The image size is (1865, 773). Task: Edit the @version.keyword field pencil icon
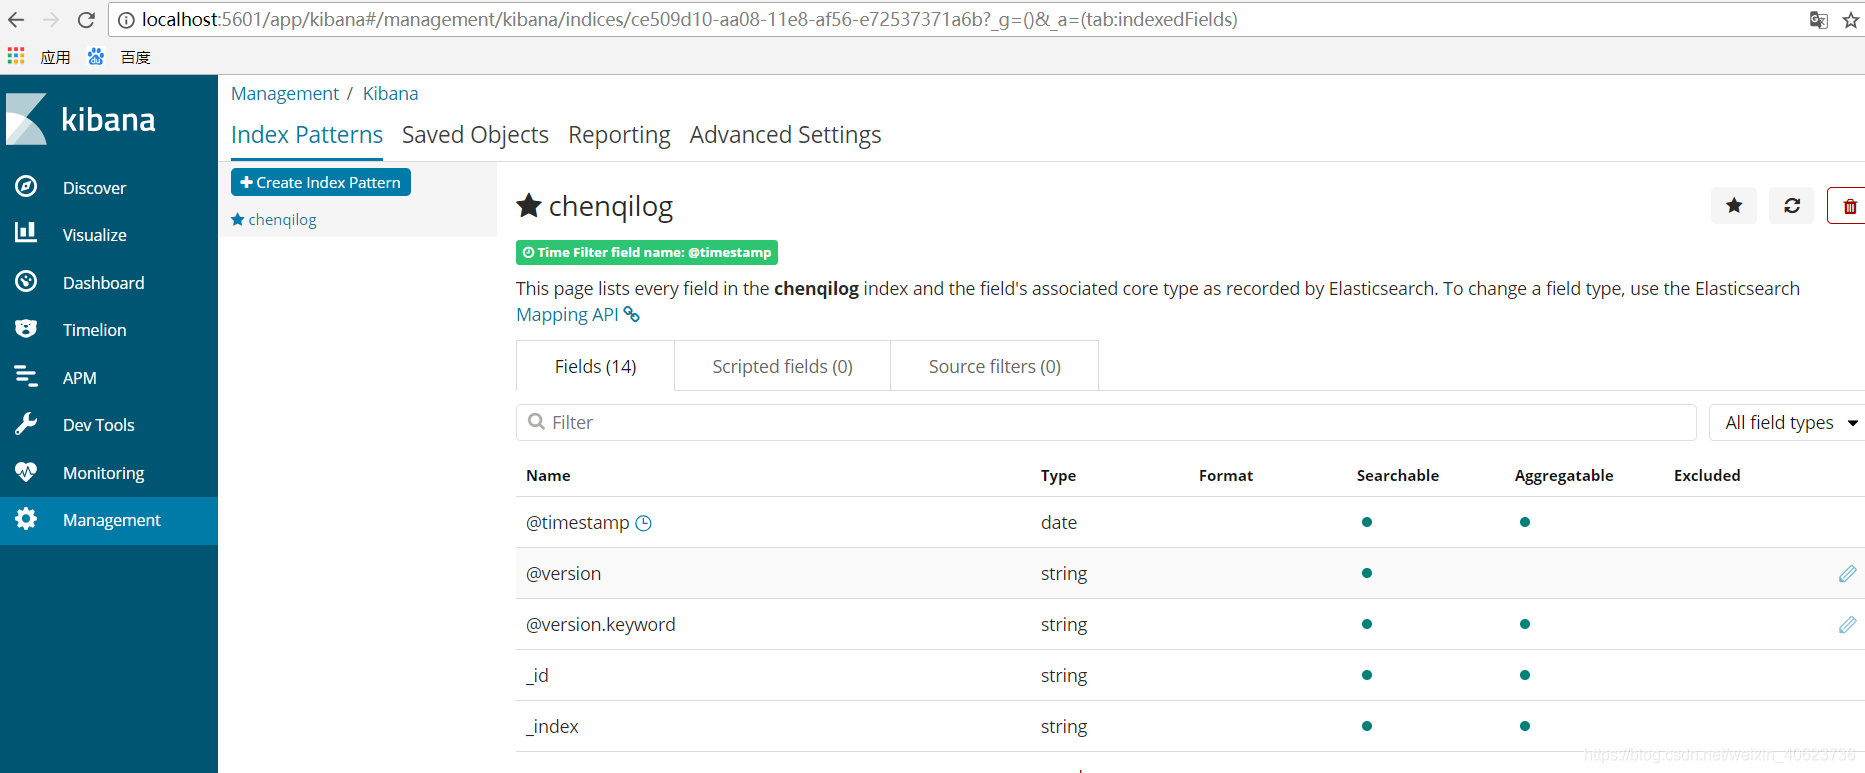[x=1847, y=625]
